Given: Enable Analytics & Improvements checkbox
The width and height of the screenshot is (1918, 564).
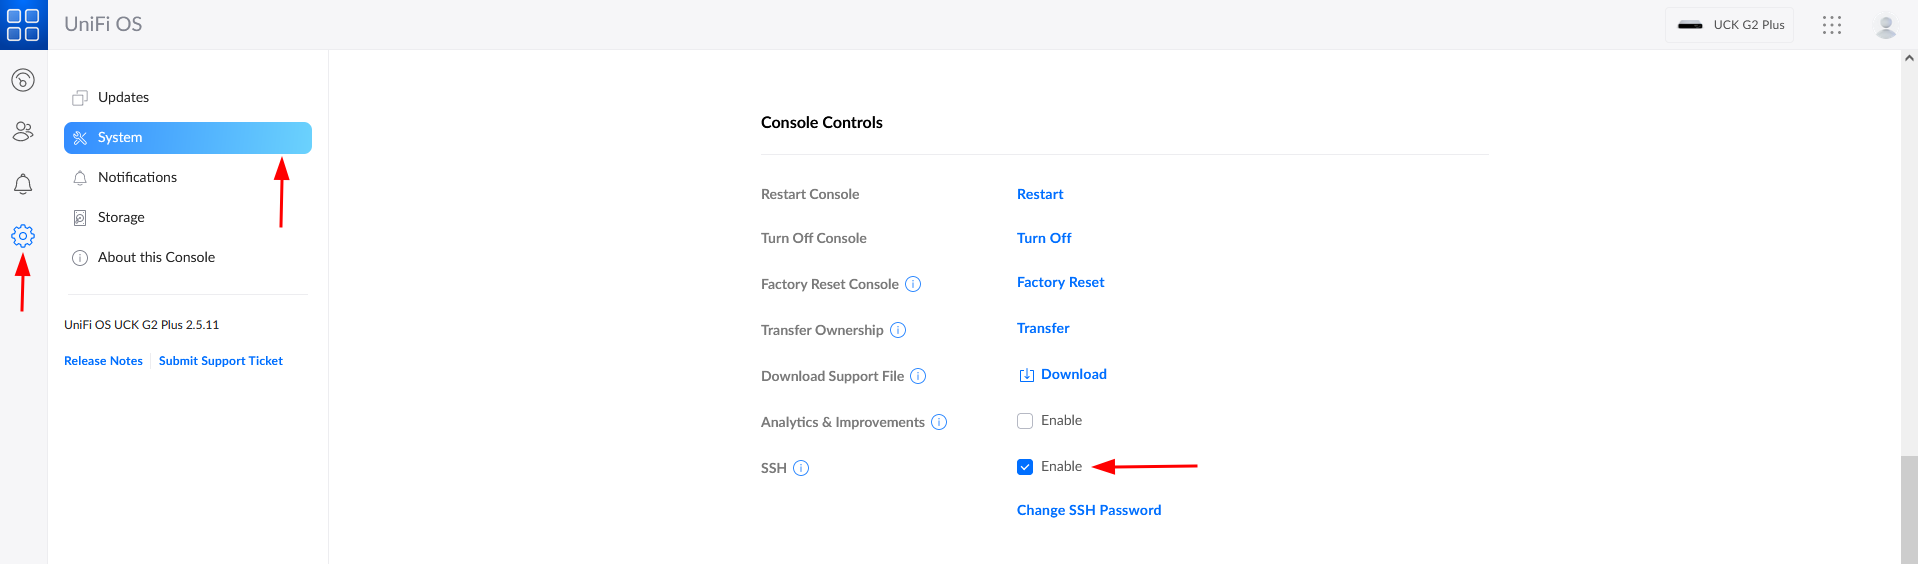Looking at the screenshot, I should coord(1025,421).
